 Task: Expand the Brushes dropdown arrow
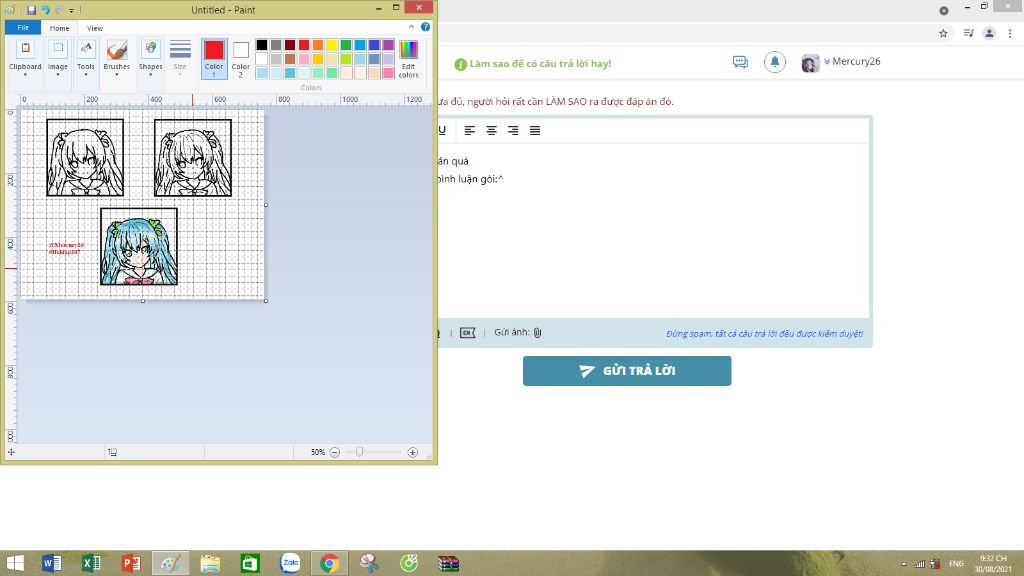click(117, 74)
